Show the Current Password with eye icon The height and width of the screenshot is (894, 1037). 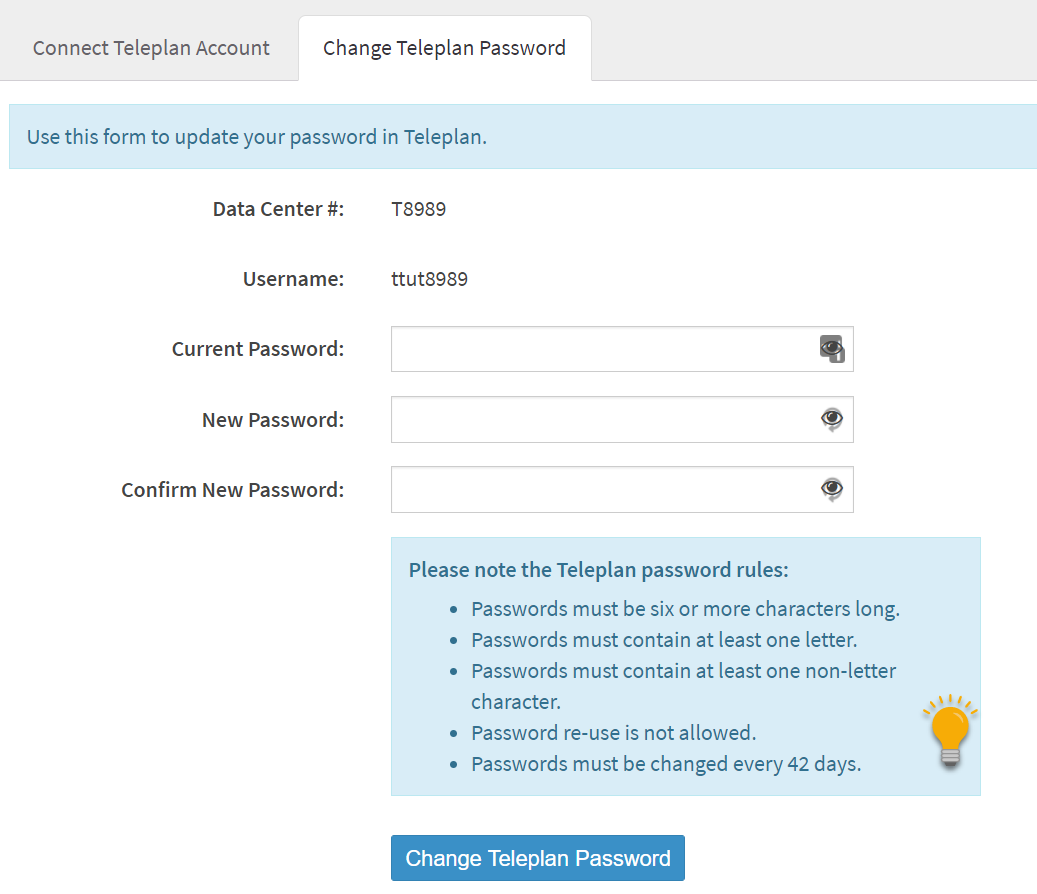click(832, 348)
